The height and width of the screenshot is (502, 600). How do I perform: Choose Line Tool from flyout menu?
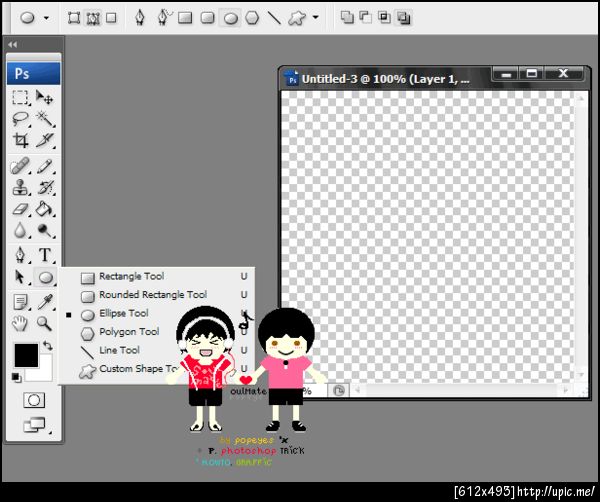(157, 350)
